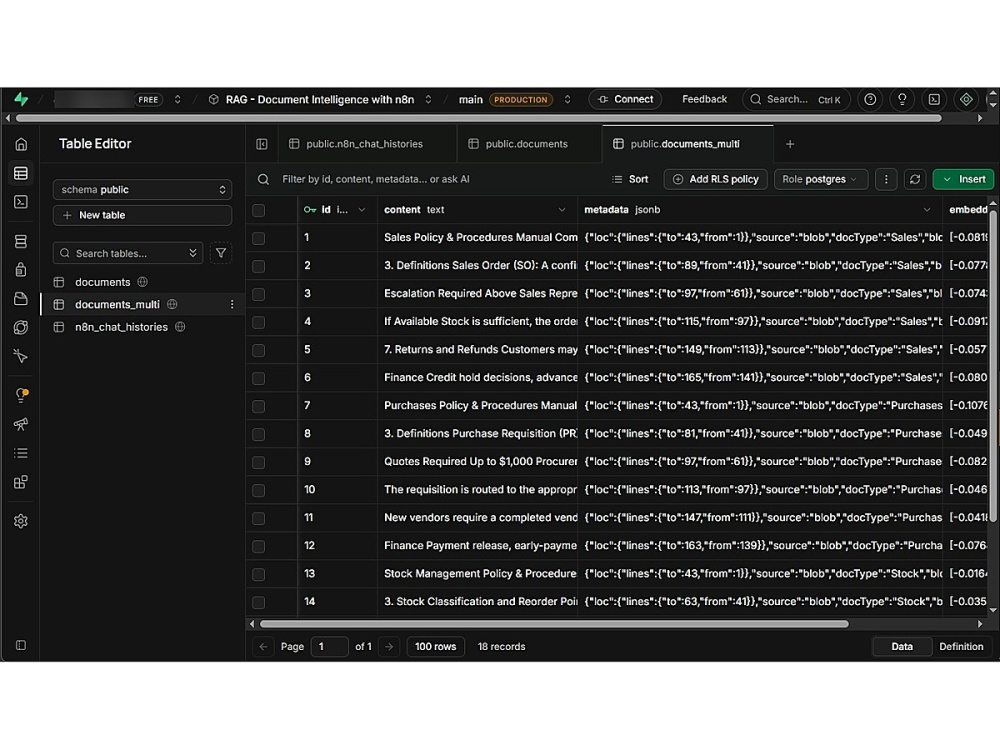Switch to Data view

(902, 647)
